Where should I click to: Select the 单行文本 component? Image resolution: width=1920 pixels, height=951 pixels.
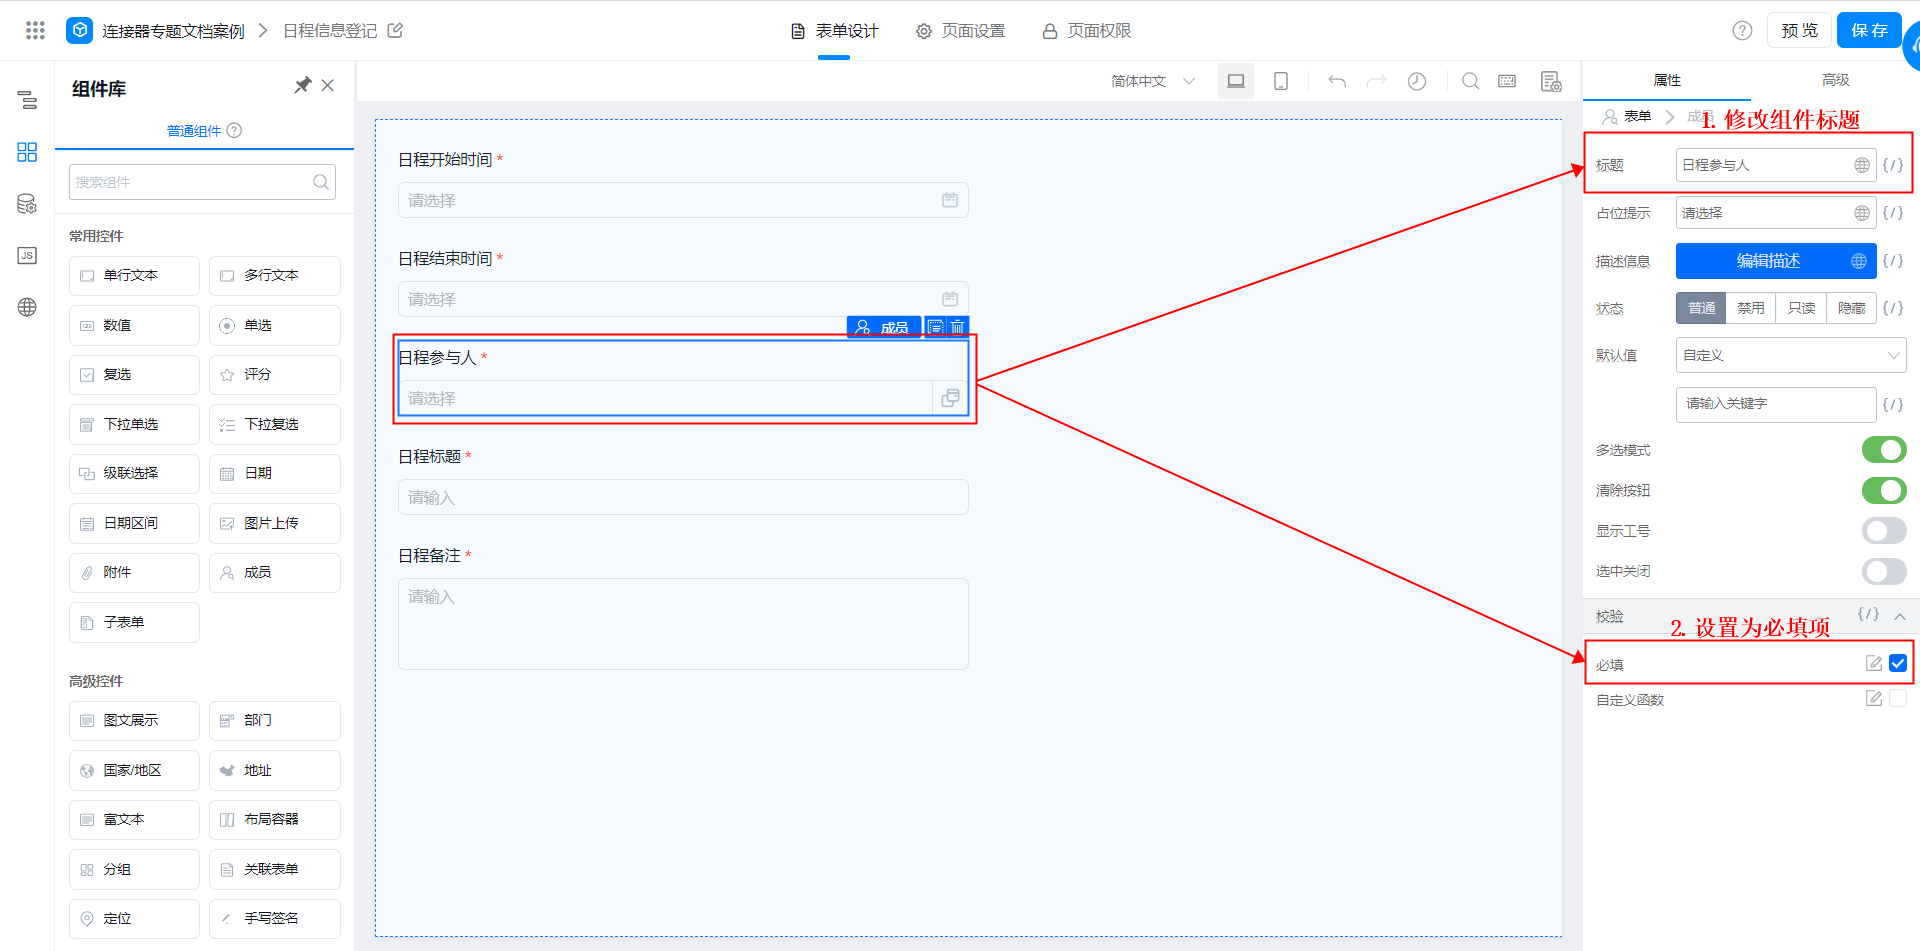tap(134, 275)
